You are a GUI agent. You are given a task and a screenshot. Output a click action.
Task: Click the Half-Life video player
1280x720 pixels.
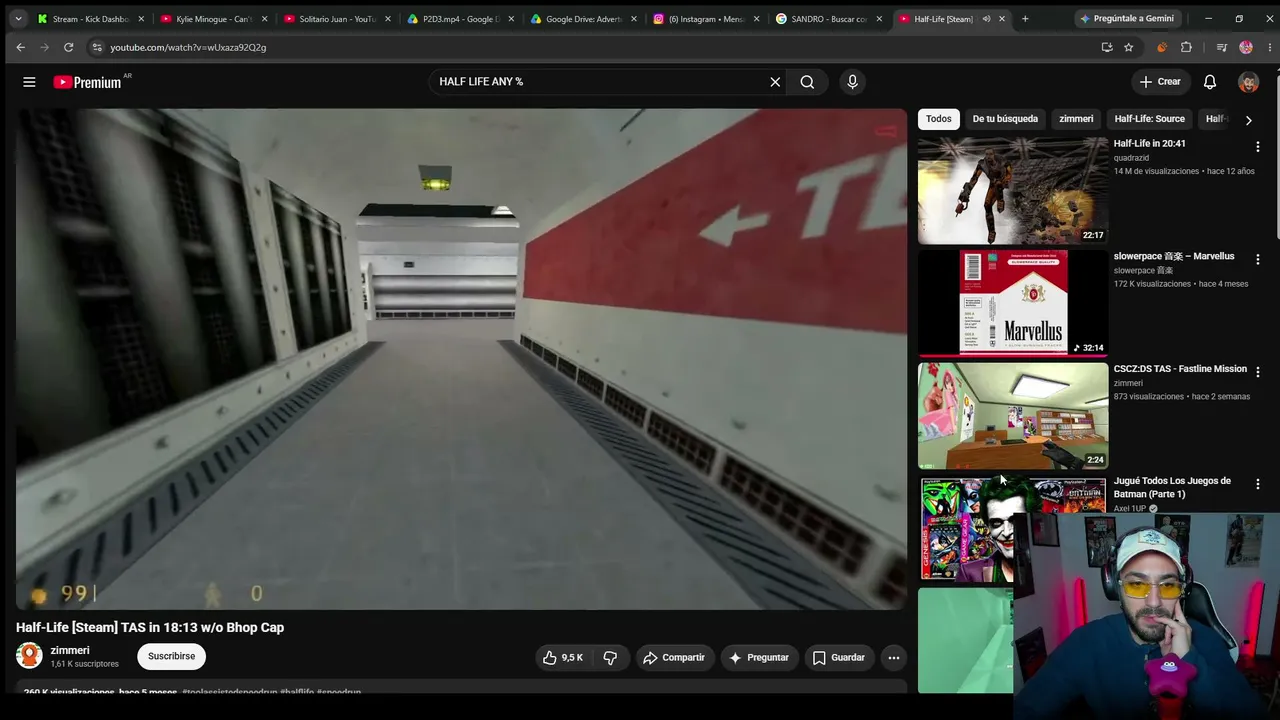pyautogui.click(x=461, y=359)
